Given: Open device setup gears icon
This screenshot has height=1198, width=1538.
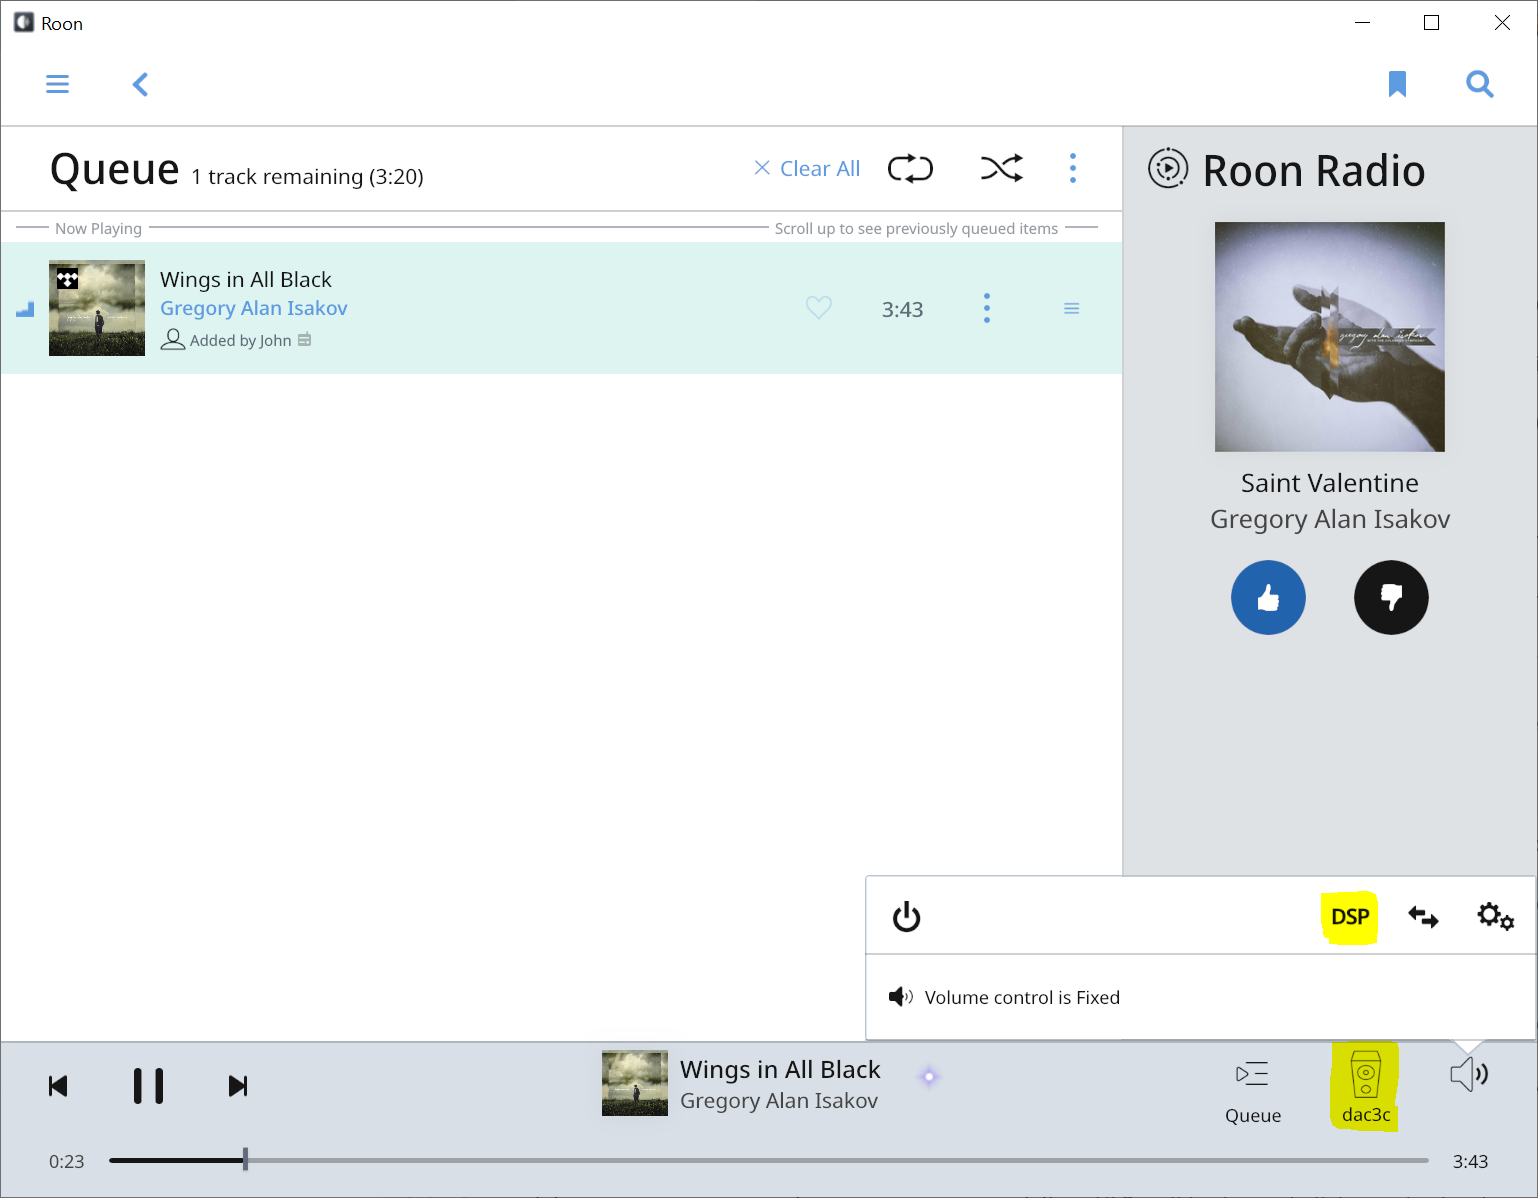Looking at the screenshot, I should (x=1496, y=916).
